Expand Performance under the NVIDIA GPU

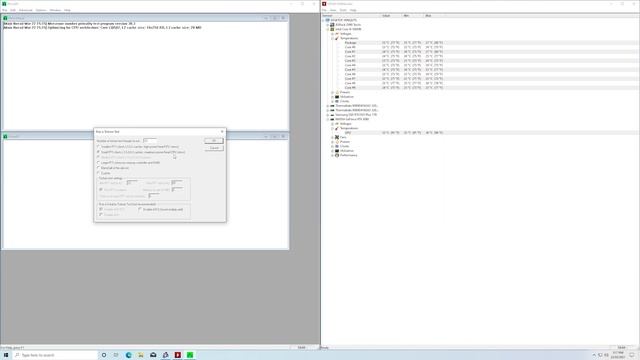click(x=333, y=155)
